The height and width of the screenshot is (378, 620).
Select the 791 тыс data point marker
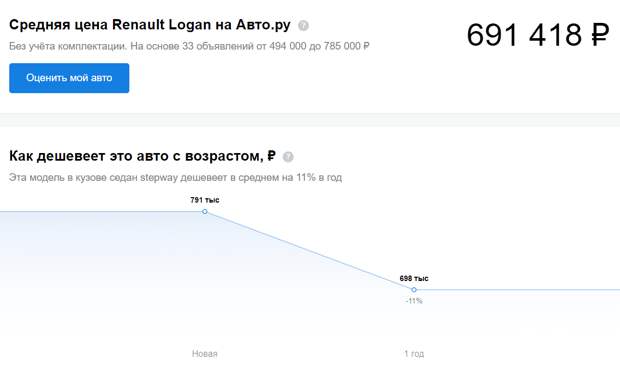point(204,212)
